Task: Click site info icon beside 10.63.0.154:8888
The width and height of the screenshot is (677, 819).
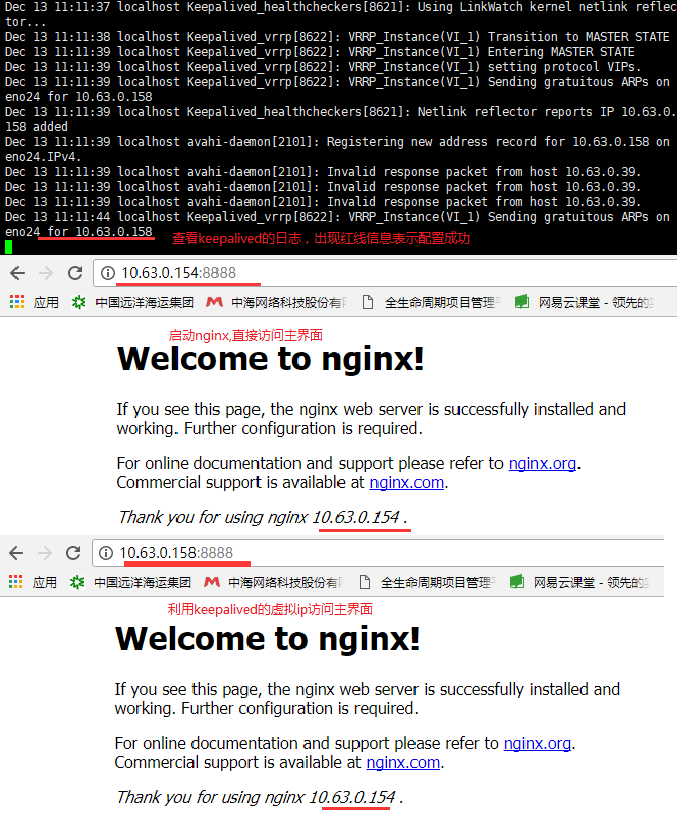Action: (x=108, y=273)
